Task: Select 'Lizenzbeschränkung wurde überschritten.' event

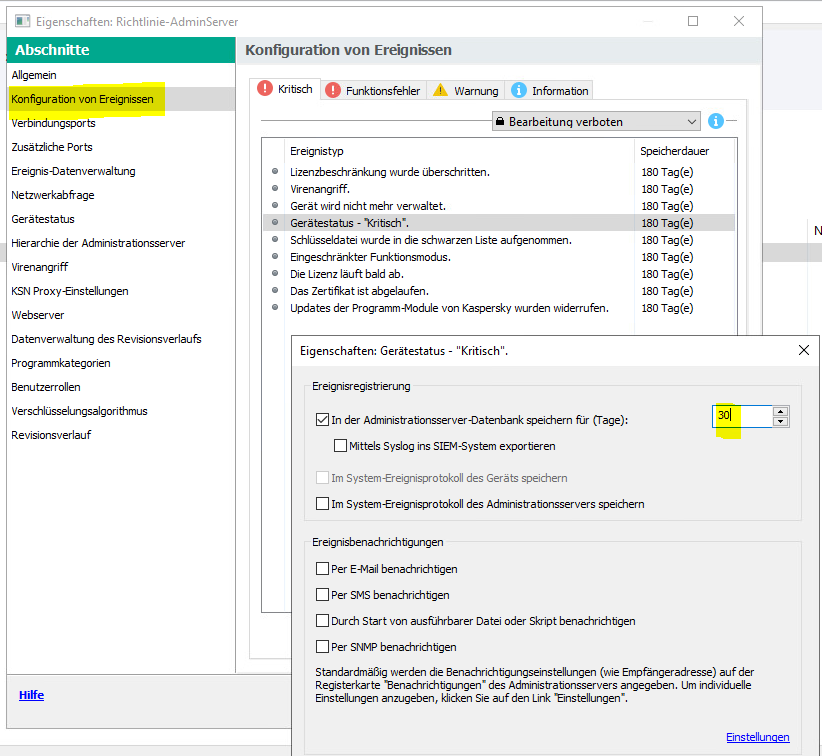Action: pyautogui.click(x=499, y=171)
